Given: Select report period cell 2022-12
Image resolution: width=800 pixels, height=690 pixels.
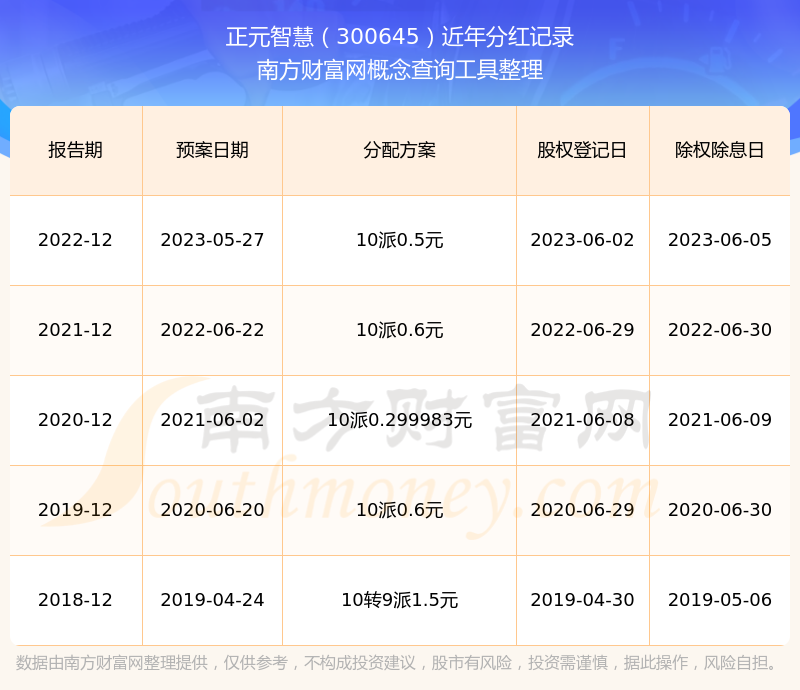Looking at the screenshot, I should (76, 240).
